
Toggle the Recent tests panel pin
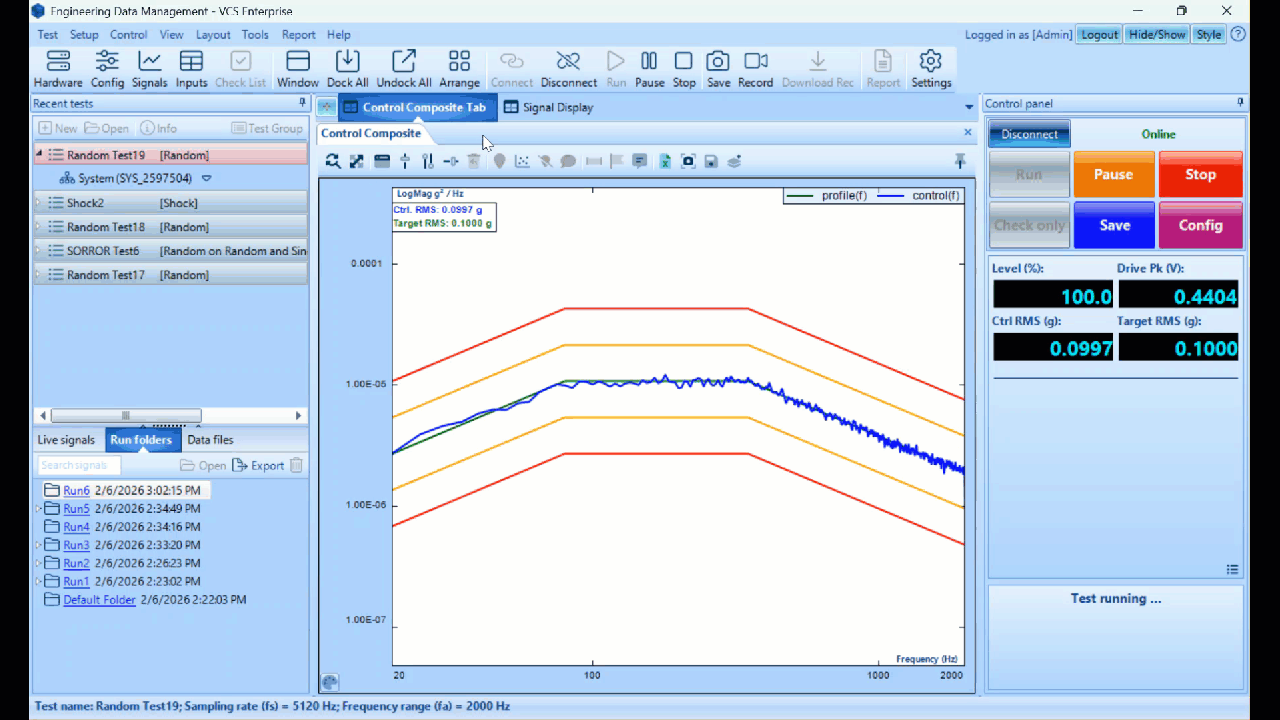click(x=302, y=103)
